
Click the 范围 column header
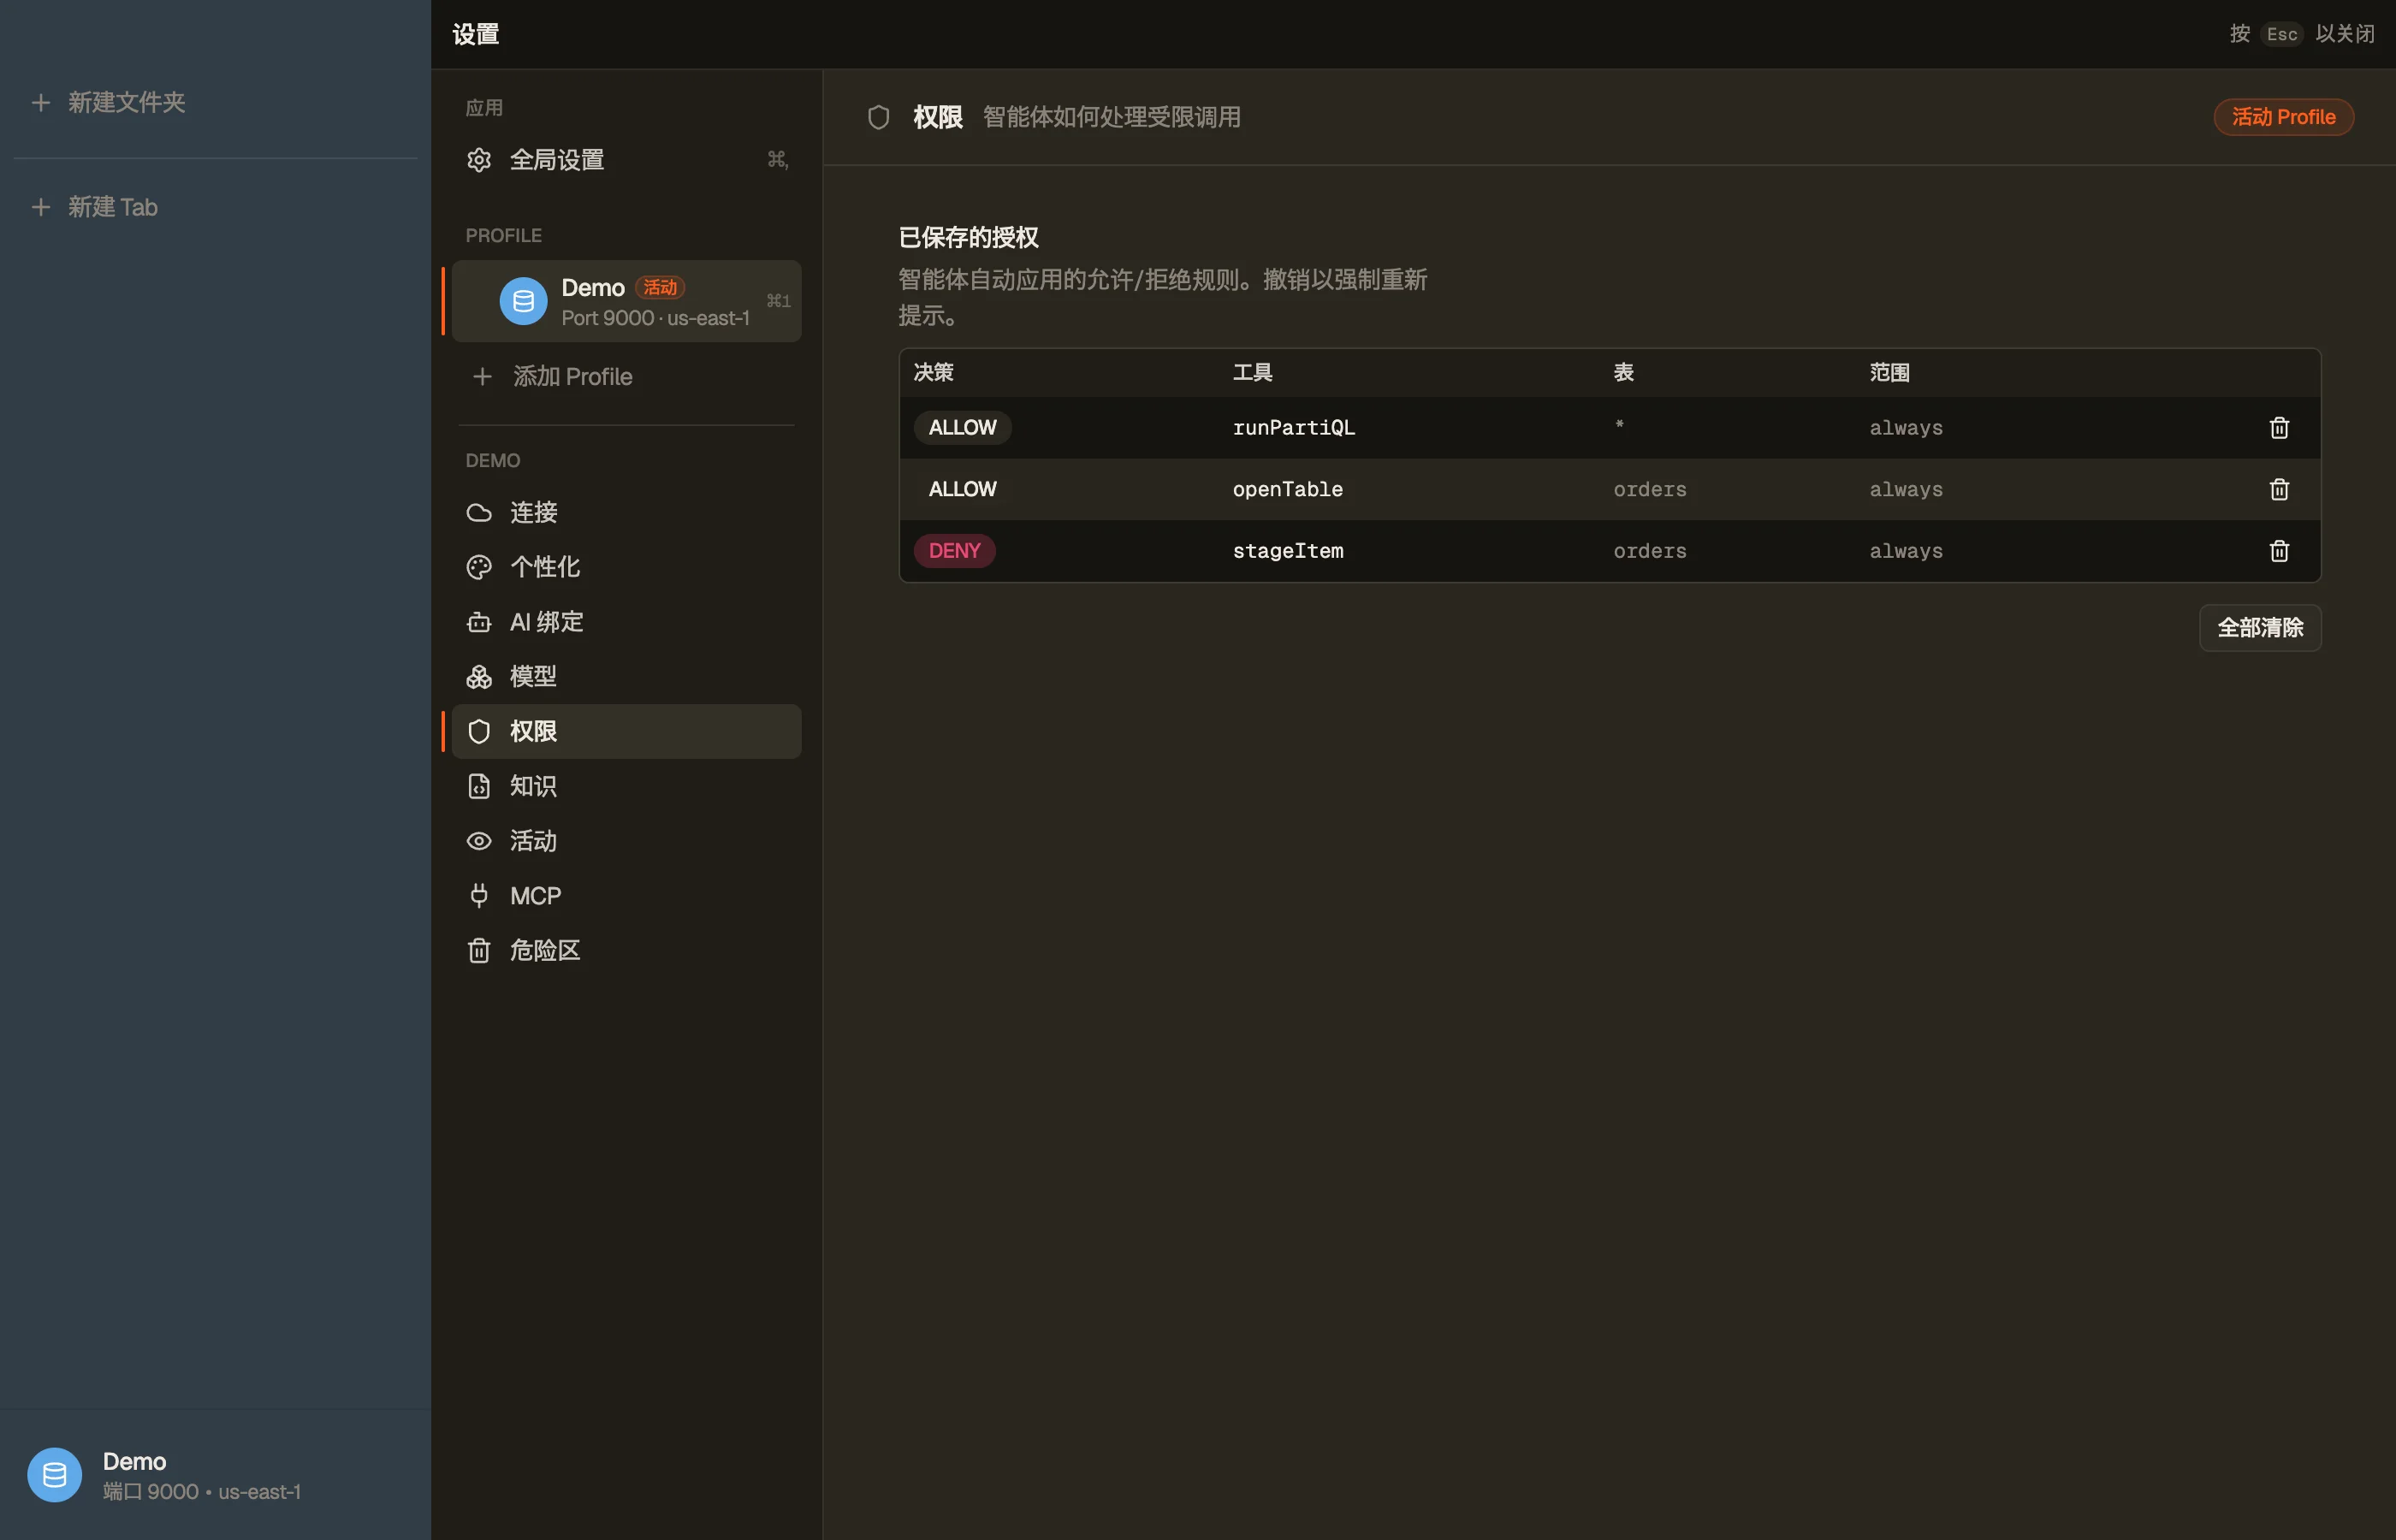(1889, 372)
